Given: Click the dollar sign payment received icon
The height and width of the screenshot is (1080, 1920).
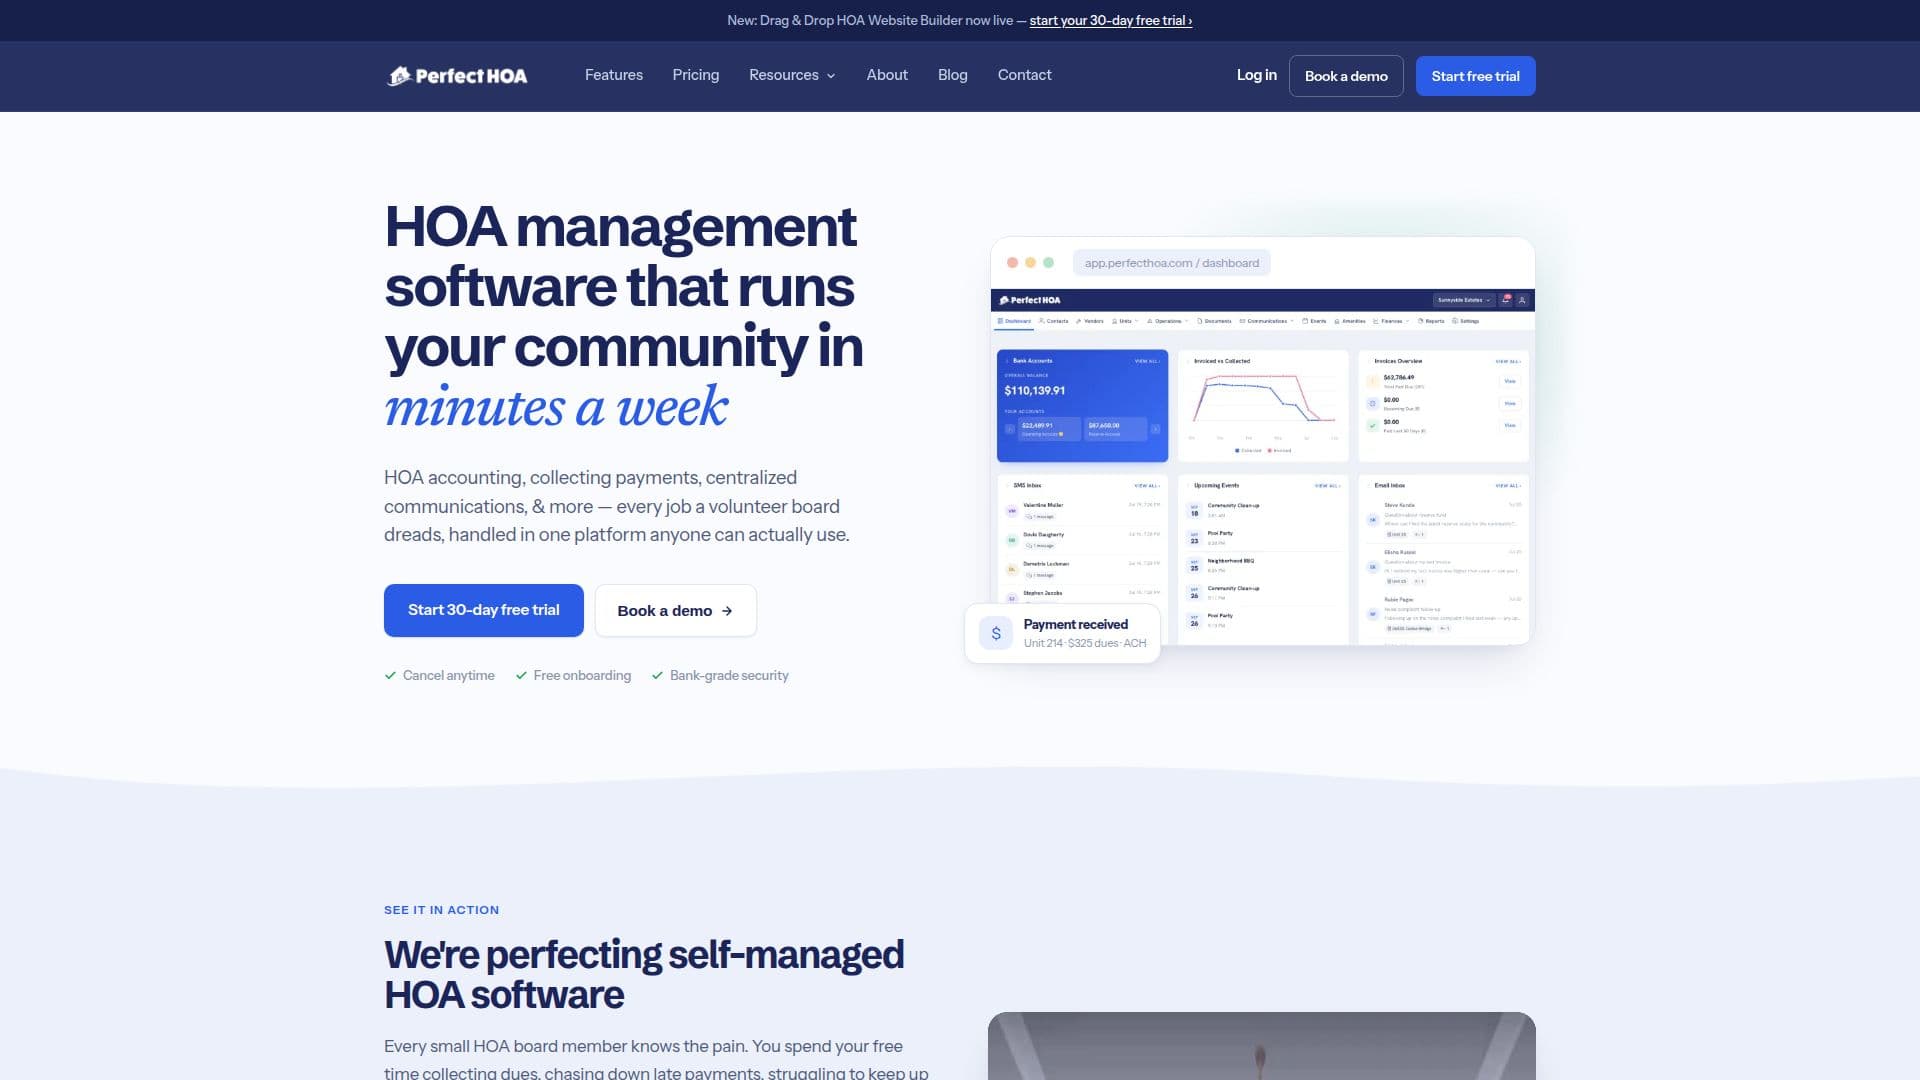Looking at the screenshot, I should [996, 633].
